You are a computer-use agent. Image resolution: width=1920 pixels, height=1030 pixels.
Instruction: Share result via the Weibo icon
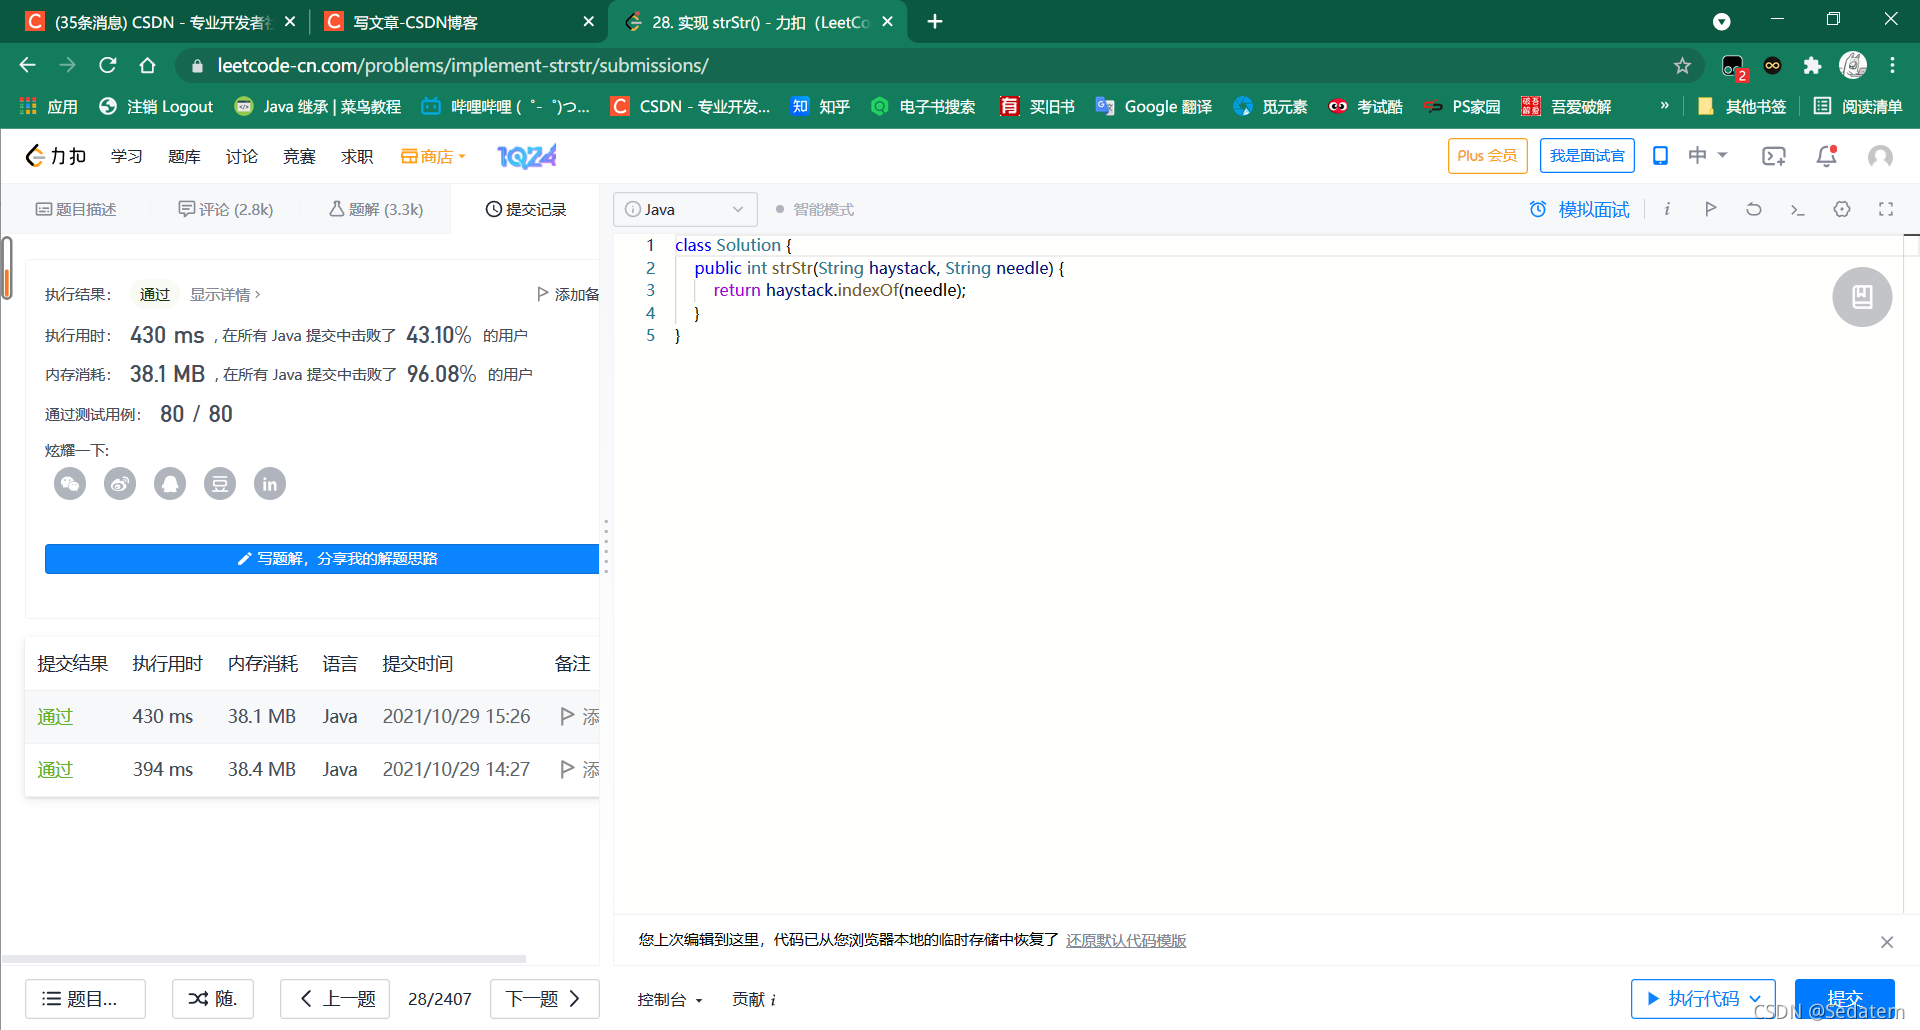tap(120, 484)
